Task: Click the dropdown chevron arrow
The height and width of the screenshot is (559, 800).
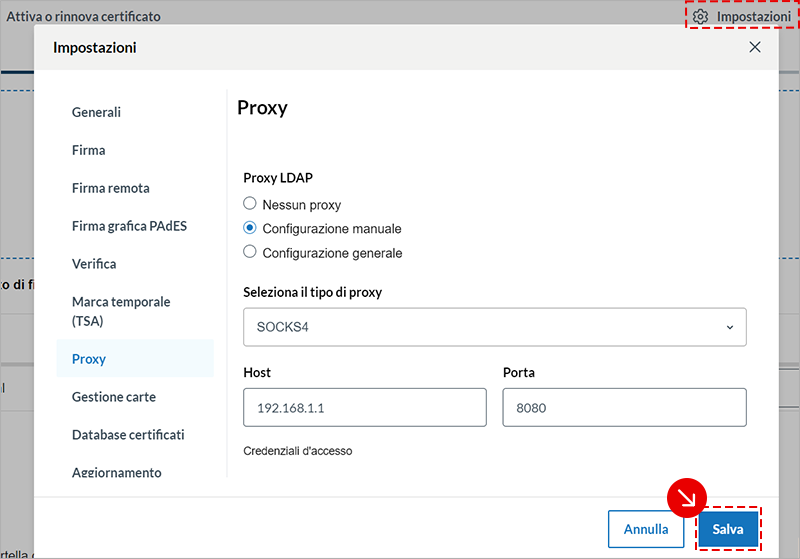Action: pos(729,327)
